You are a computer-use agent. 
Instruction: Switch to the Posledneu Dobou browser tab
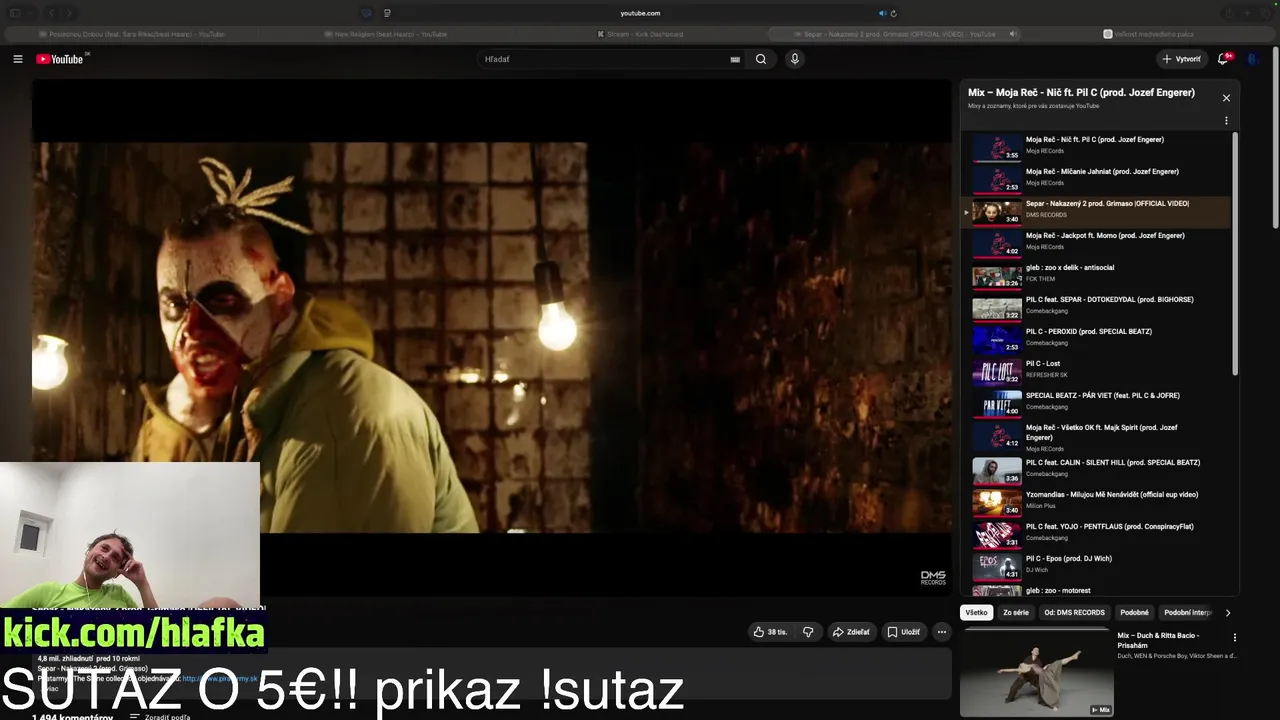coord(131,34)
